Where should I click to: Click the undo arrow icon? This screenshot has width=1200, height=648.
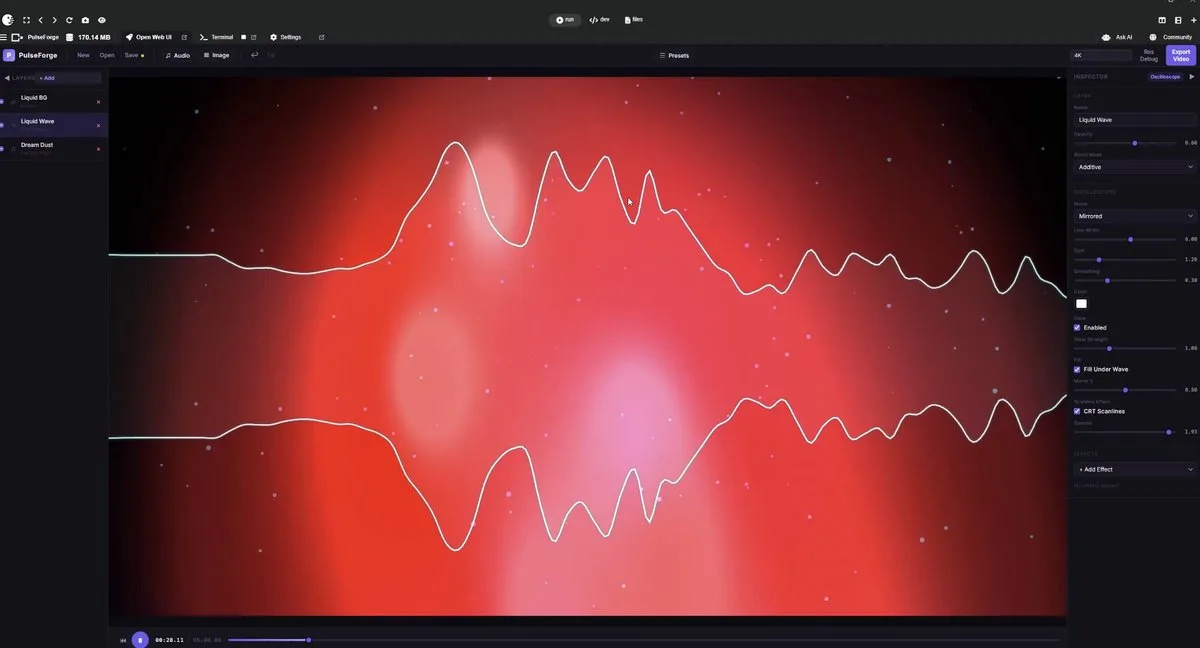(254, 55)
